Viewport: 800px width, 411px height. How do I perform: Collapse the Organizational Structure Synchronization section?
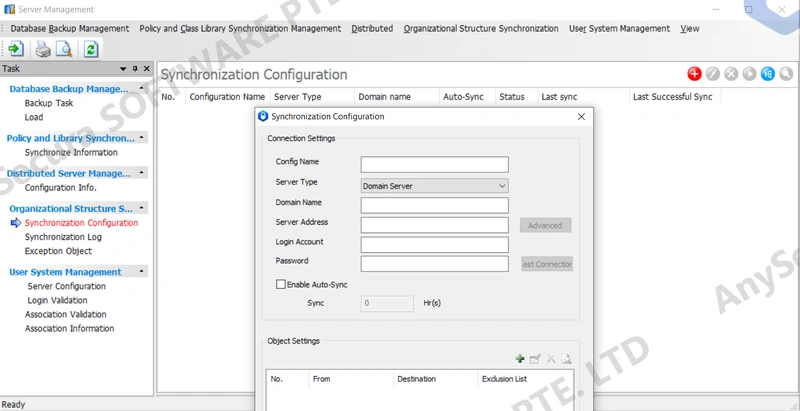(x=141, y=208)
